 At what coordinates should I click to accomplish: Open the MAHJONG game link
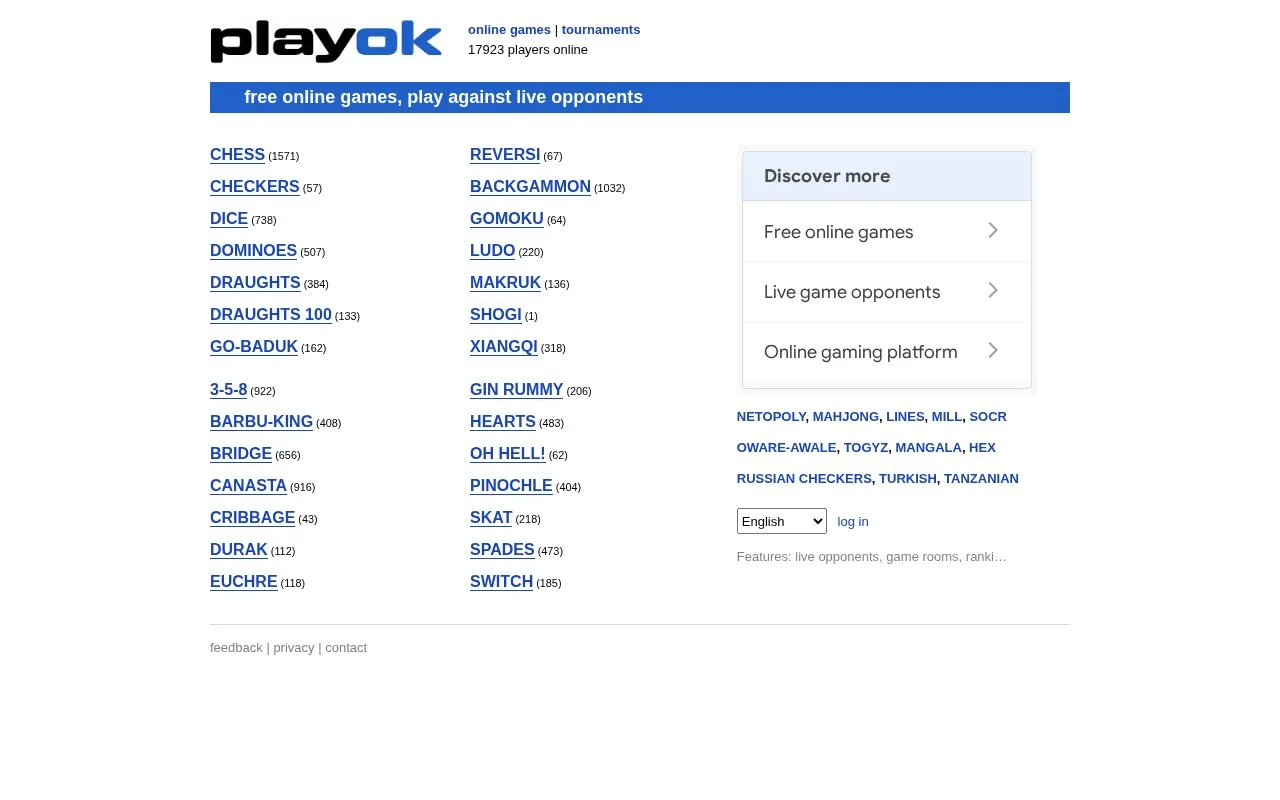click(846, 417)
